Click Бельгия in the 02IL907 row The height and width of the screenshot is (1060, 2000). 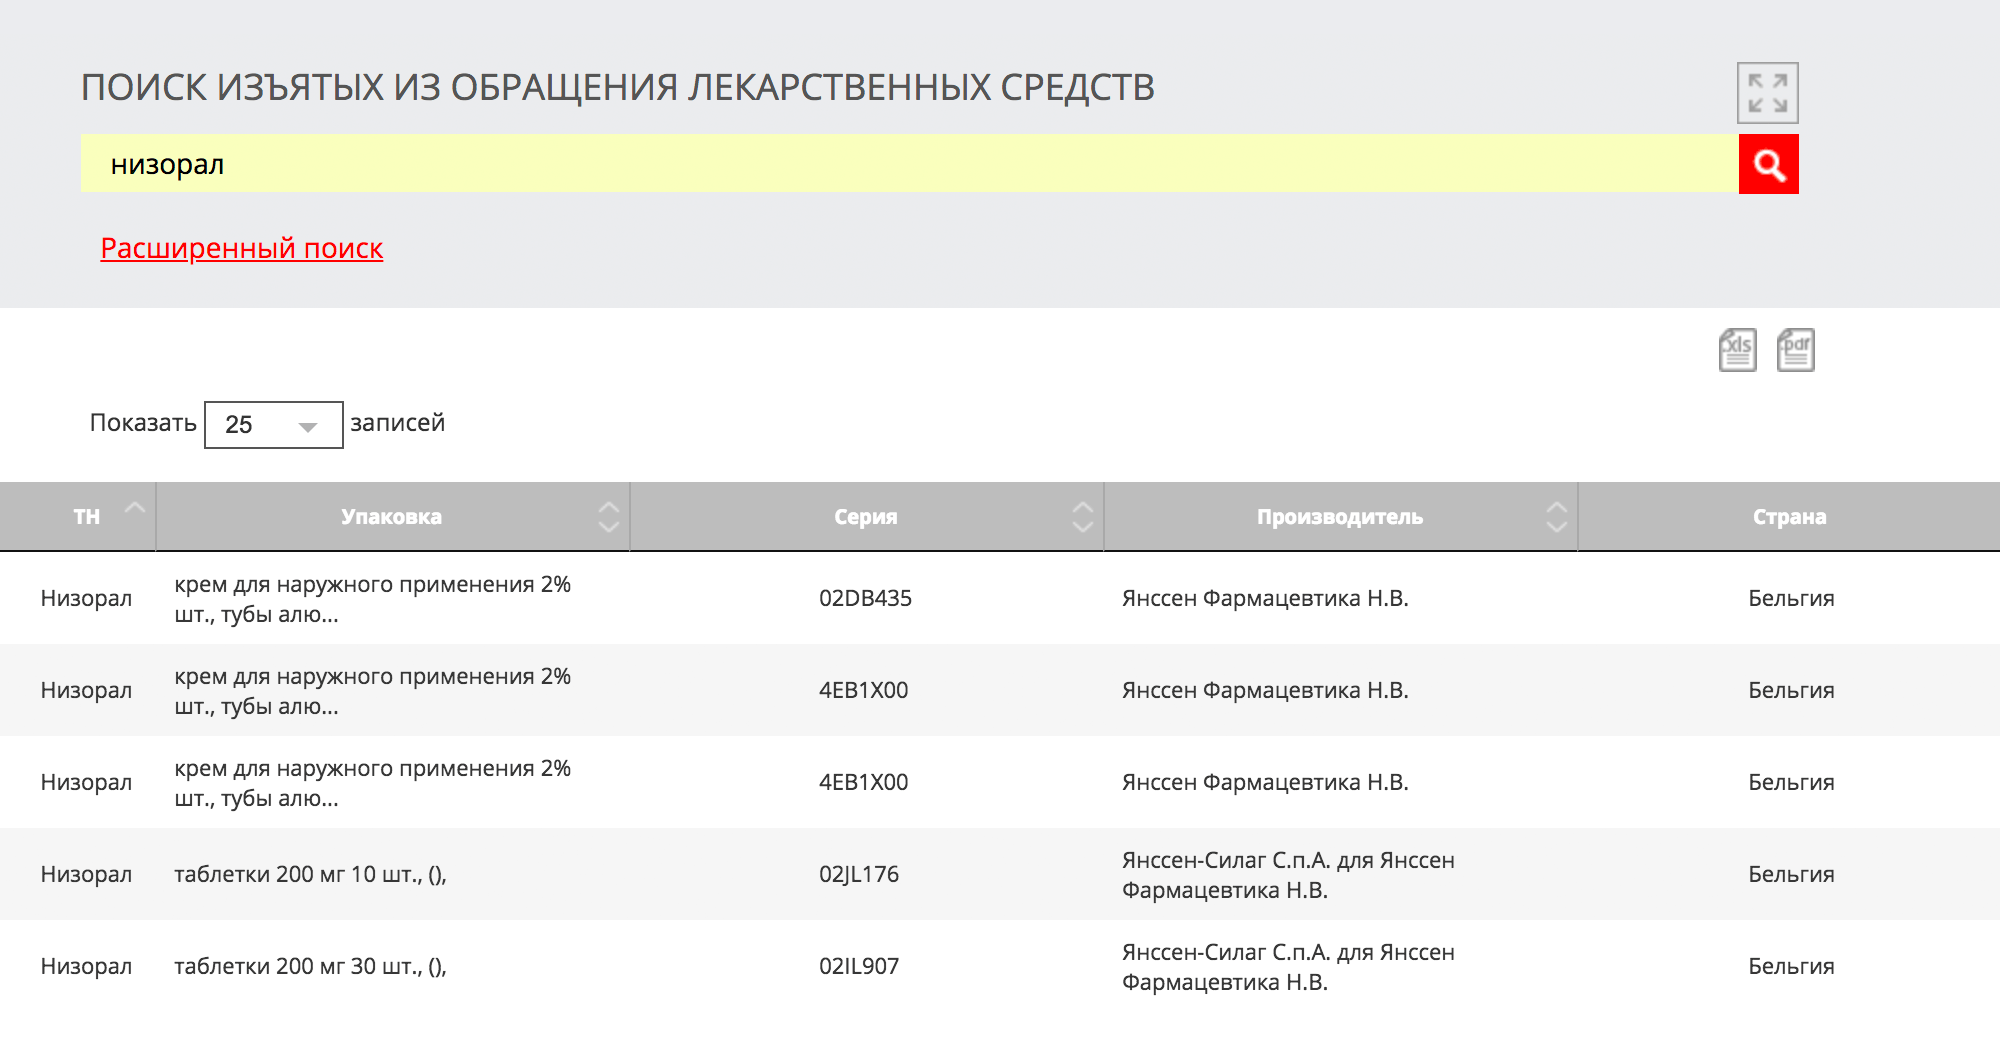tap(1791, 966)
